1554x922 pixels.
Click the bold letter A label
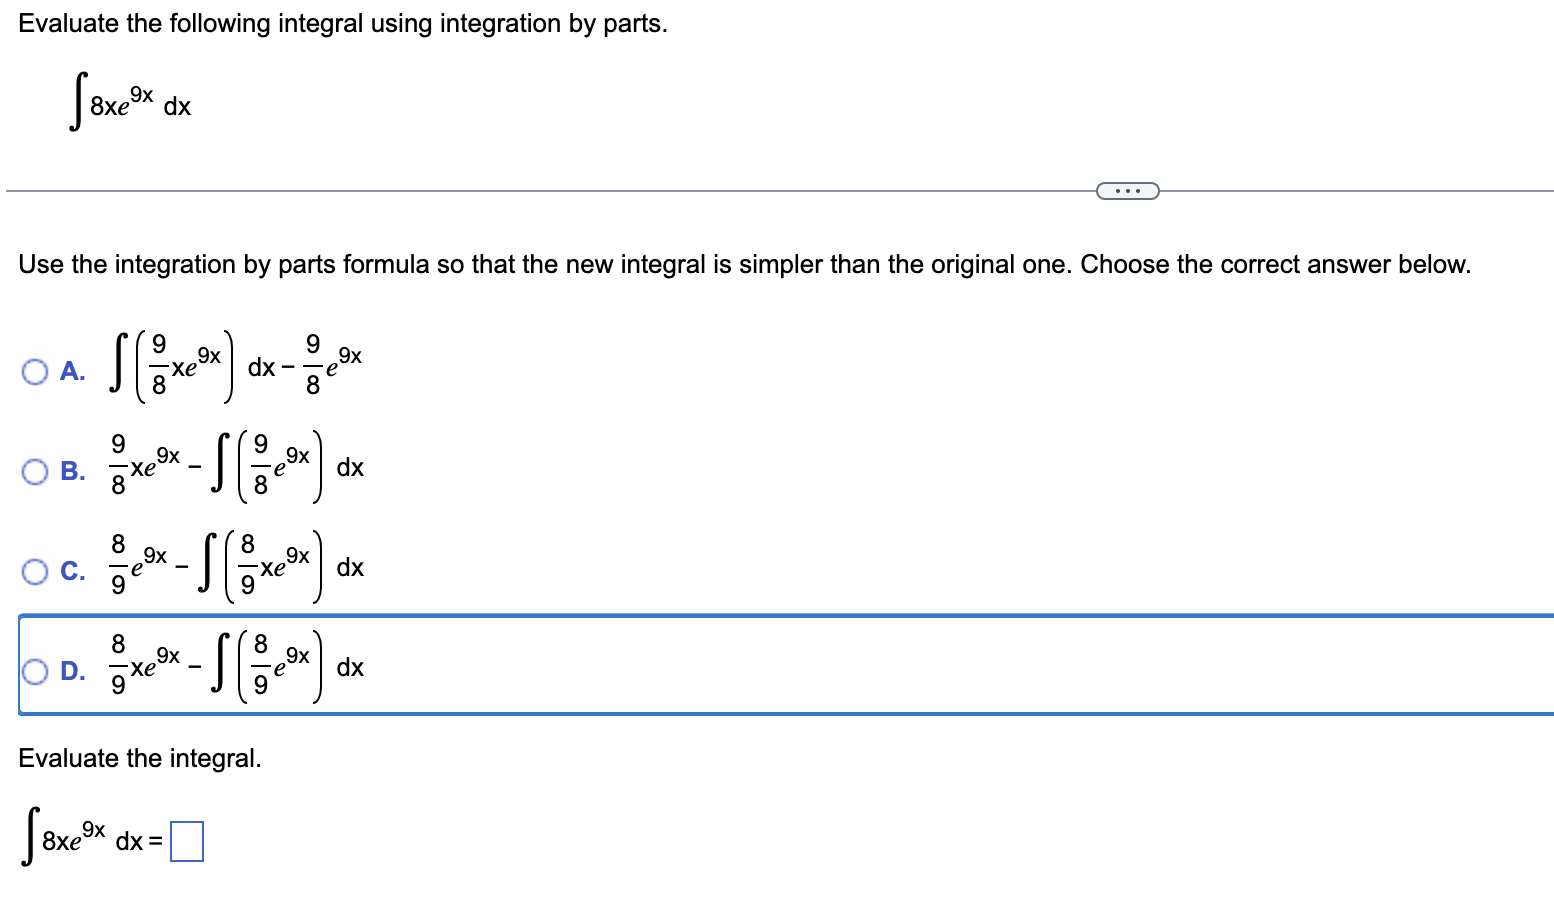pos(72,371)
